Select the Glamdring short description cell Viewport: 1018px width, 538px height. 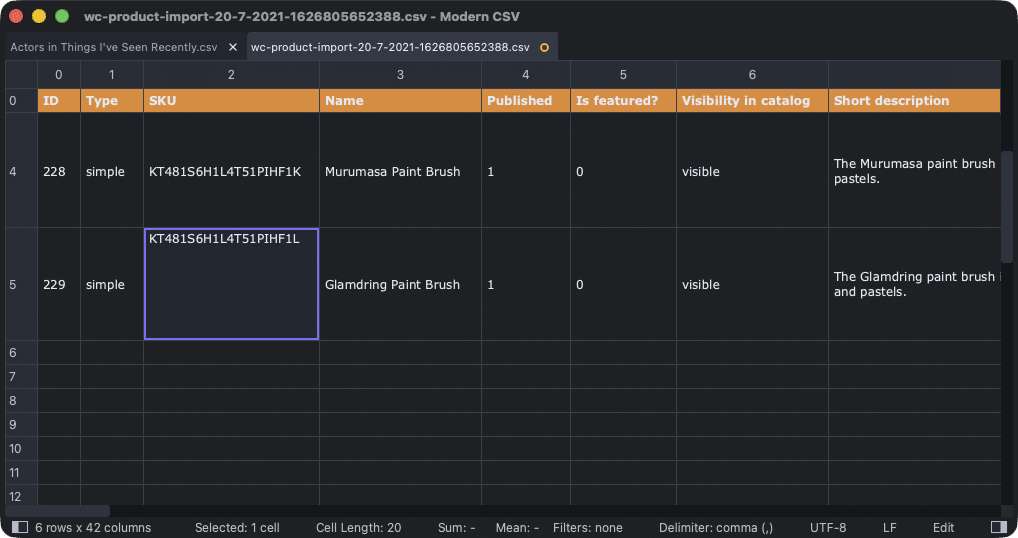(x=914, y=284)
